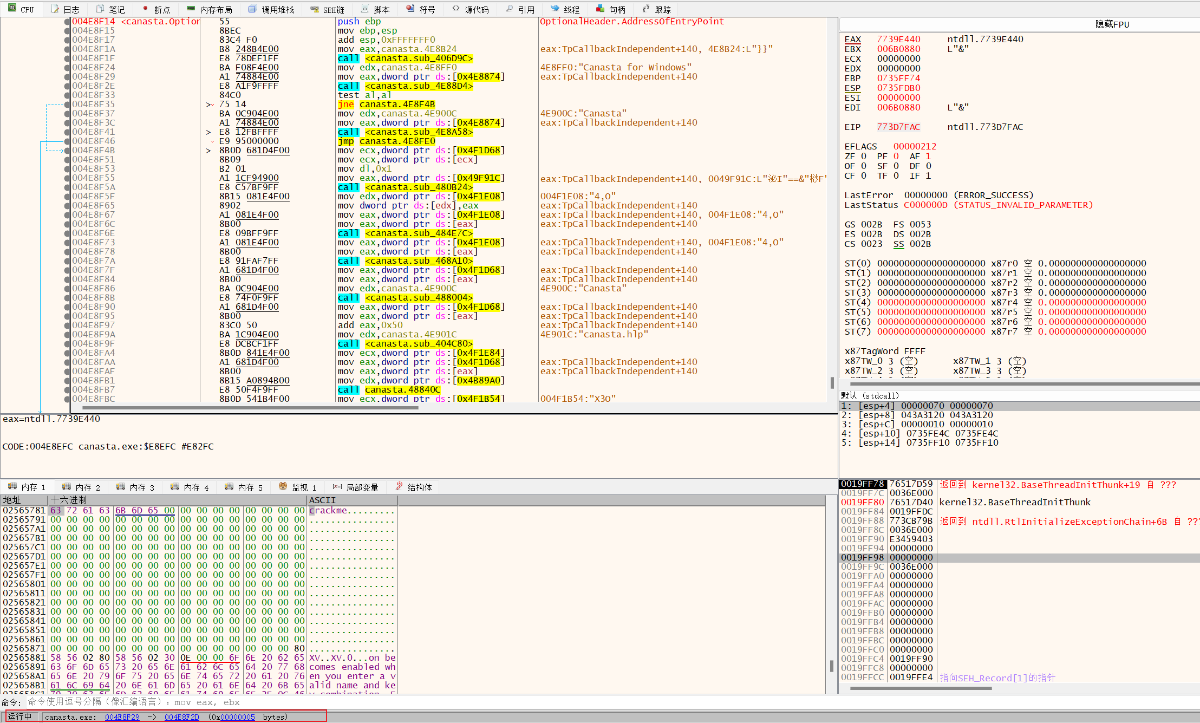1200x723 pixels.
Task: Open the 断点 breakpoints tab
Action: 157,9
